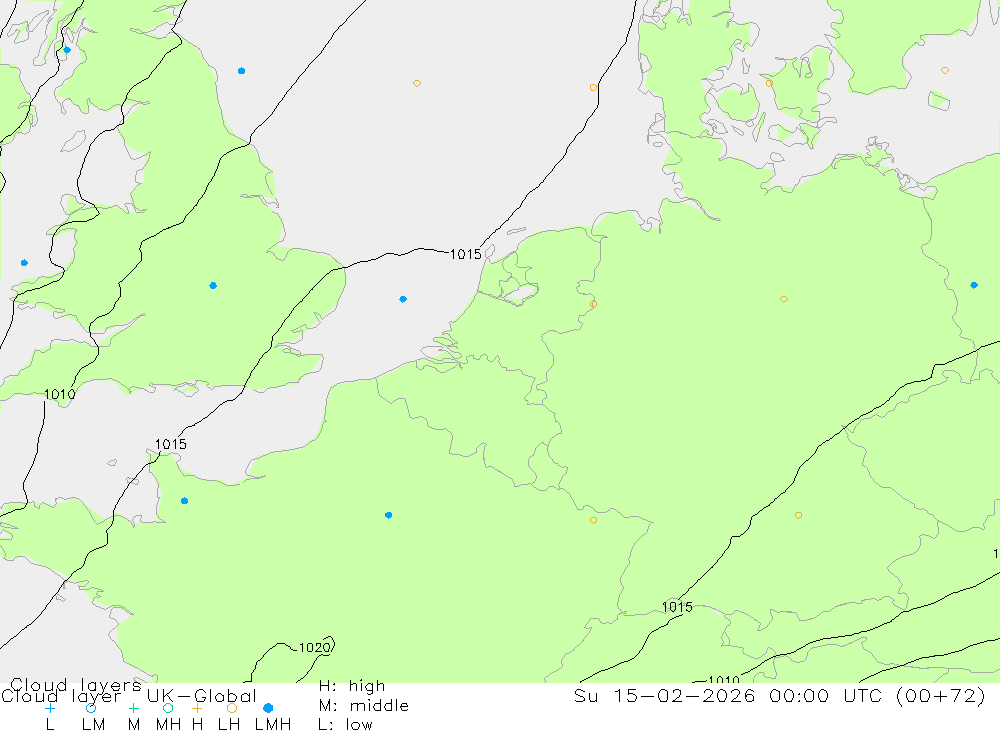Click the blue circle LM legend symbol

pos(91,708)
